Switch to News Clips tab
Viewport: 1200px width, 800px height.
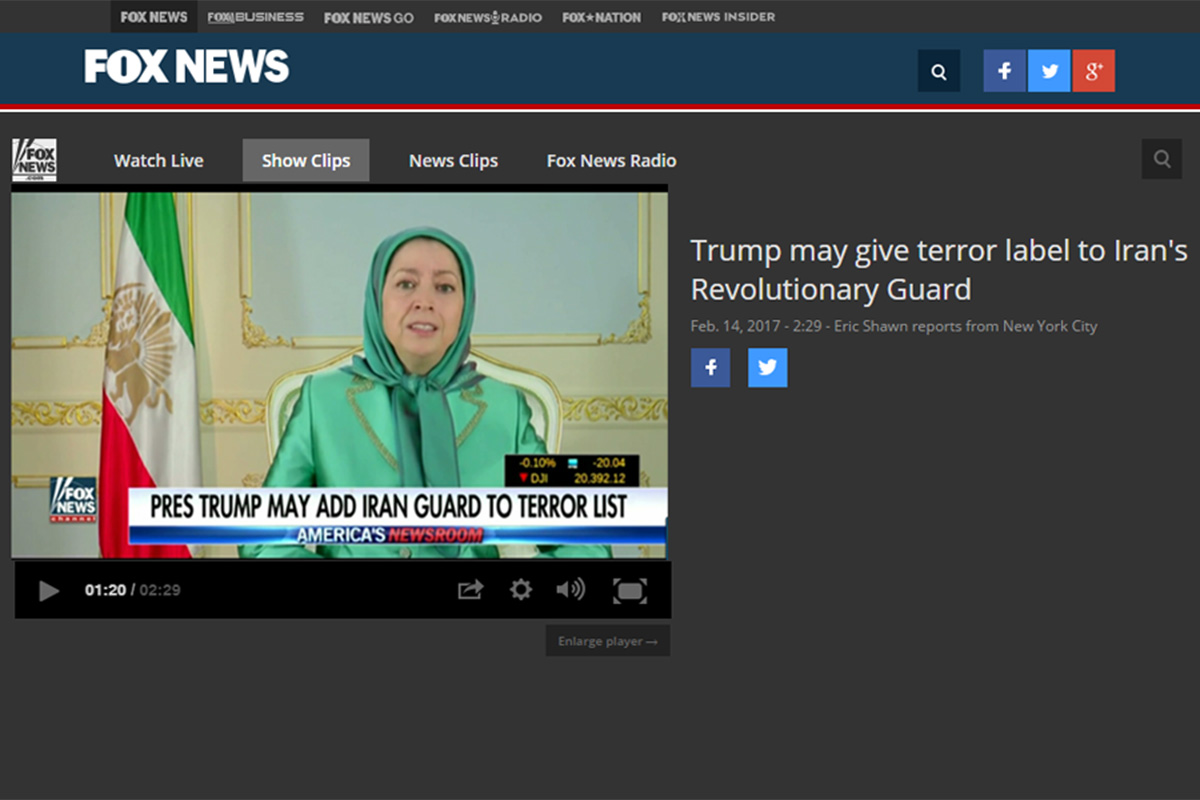pyautogui.click(x=453, y=160)
